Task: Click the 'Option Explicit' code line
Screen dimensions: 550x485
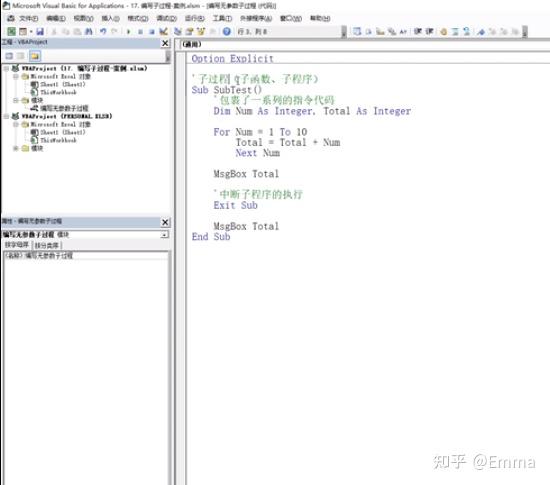Action: click(x=232, y=59)
